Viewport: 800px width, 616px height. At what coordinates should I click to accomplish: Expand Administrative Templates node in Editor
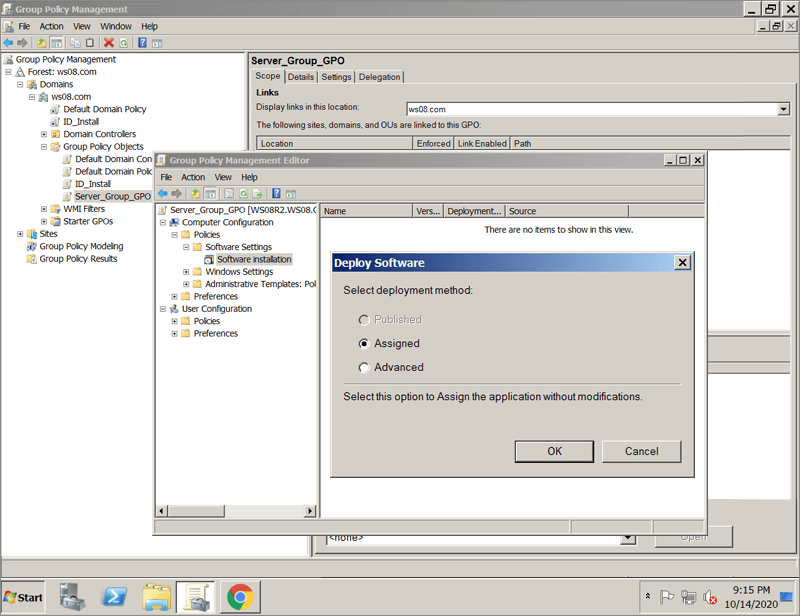(x=186, y=284)
